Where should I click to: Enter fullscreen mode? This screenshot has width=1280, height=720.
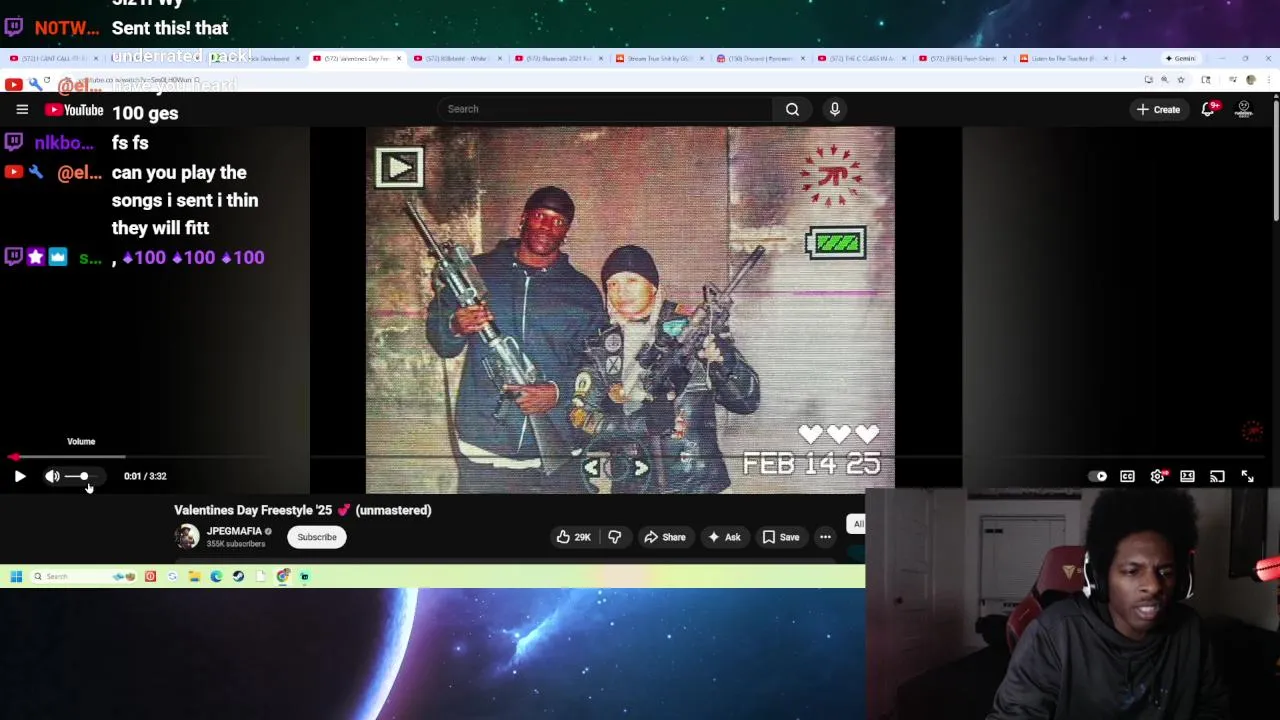click(x=1247, y=477)
